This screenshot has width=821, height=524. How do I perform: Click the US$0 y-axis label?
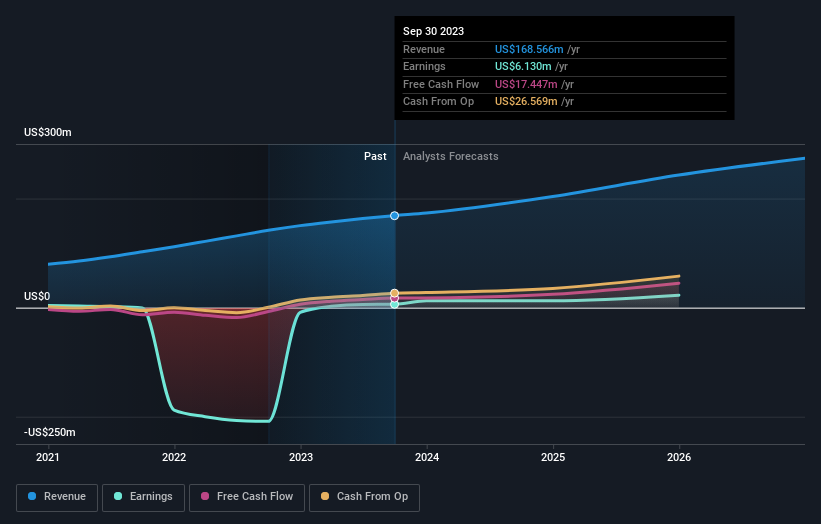37,296
